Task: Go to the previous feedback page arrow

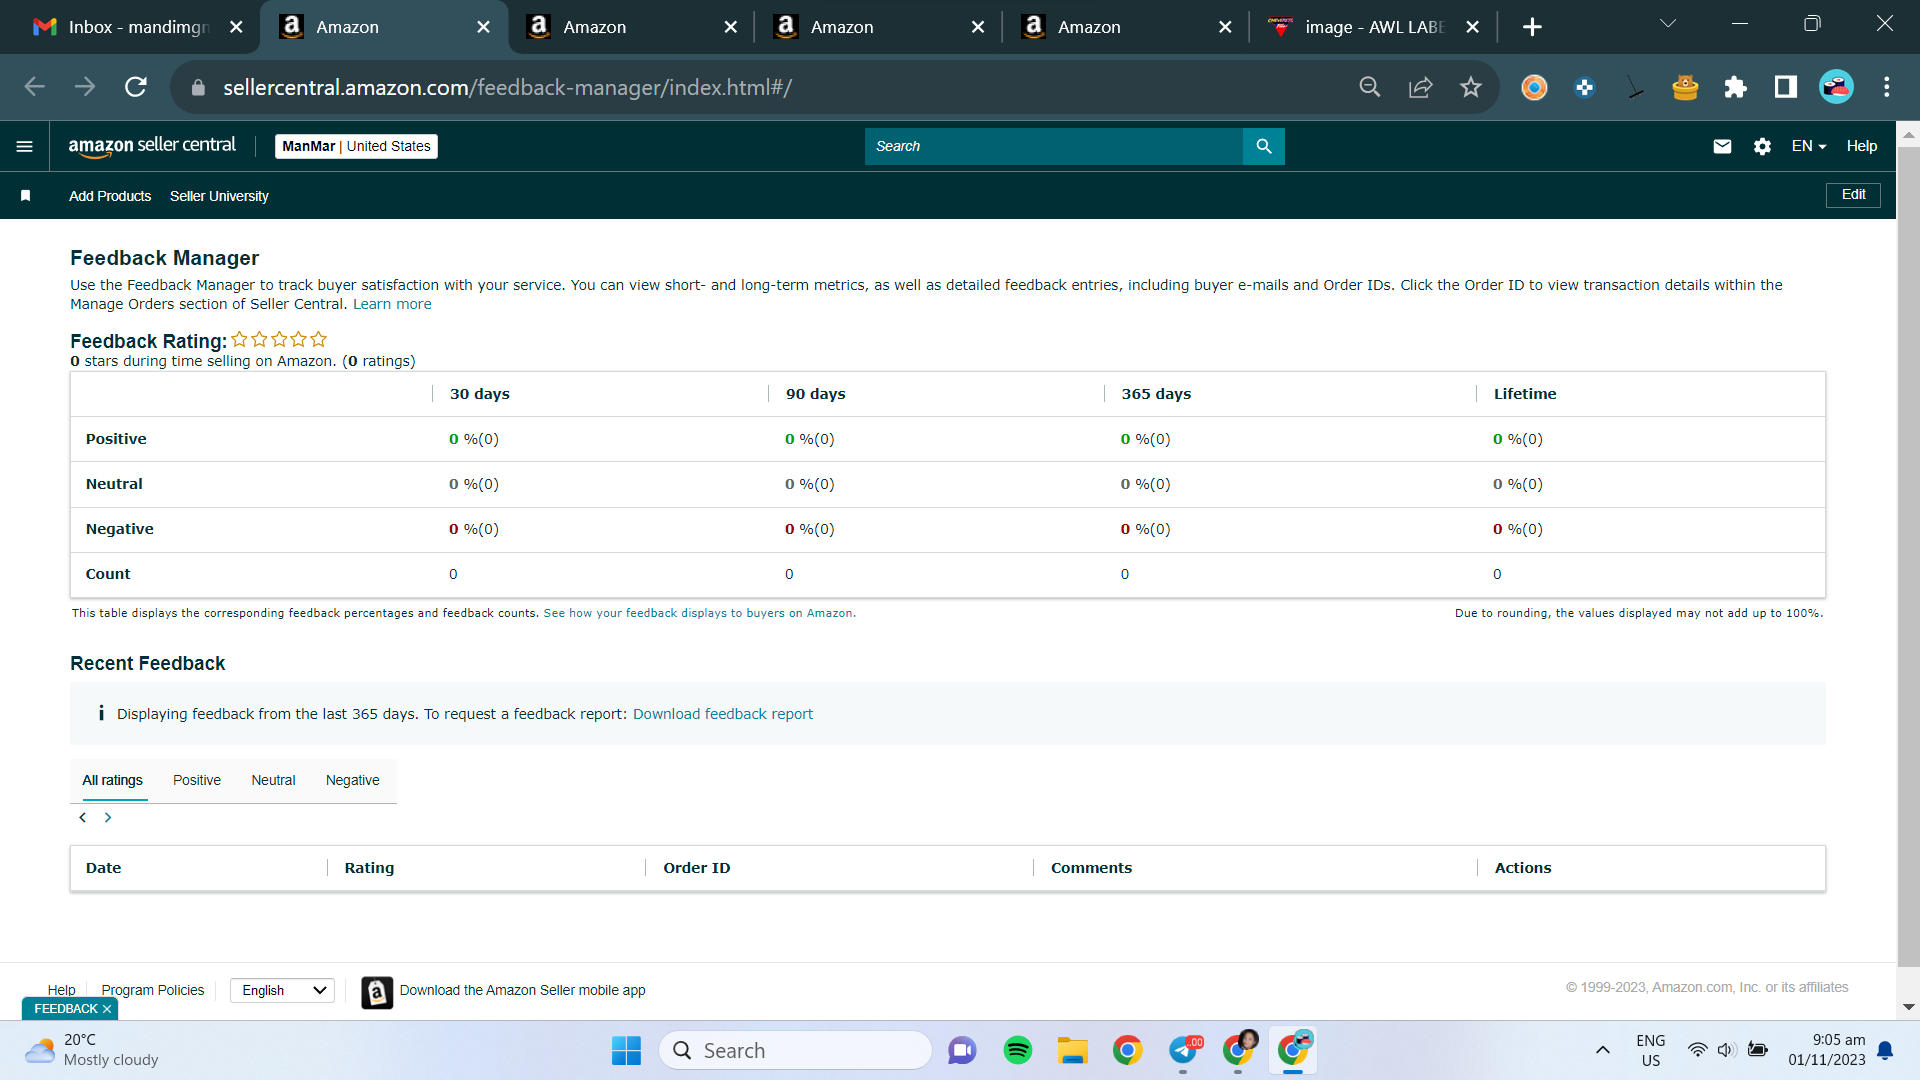Action: (x=83, y=818)
